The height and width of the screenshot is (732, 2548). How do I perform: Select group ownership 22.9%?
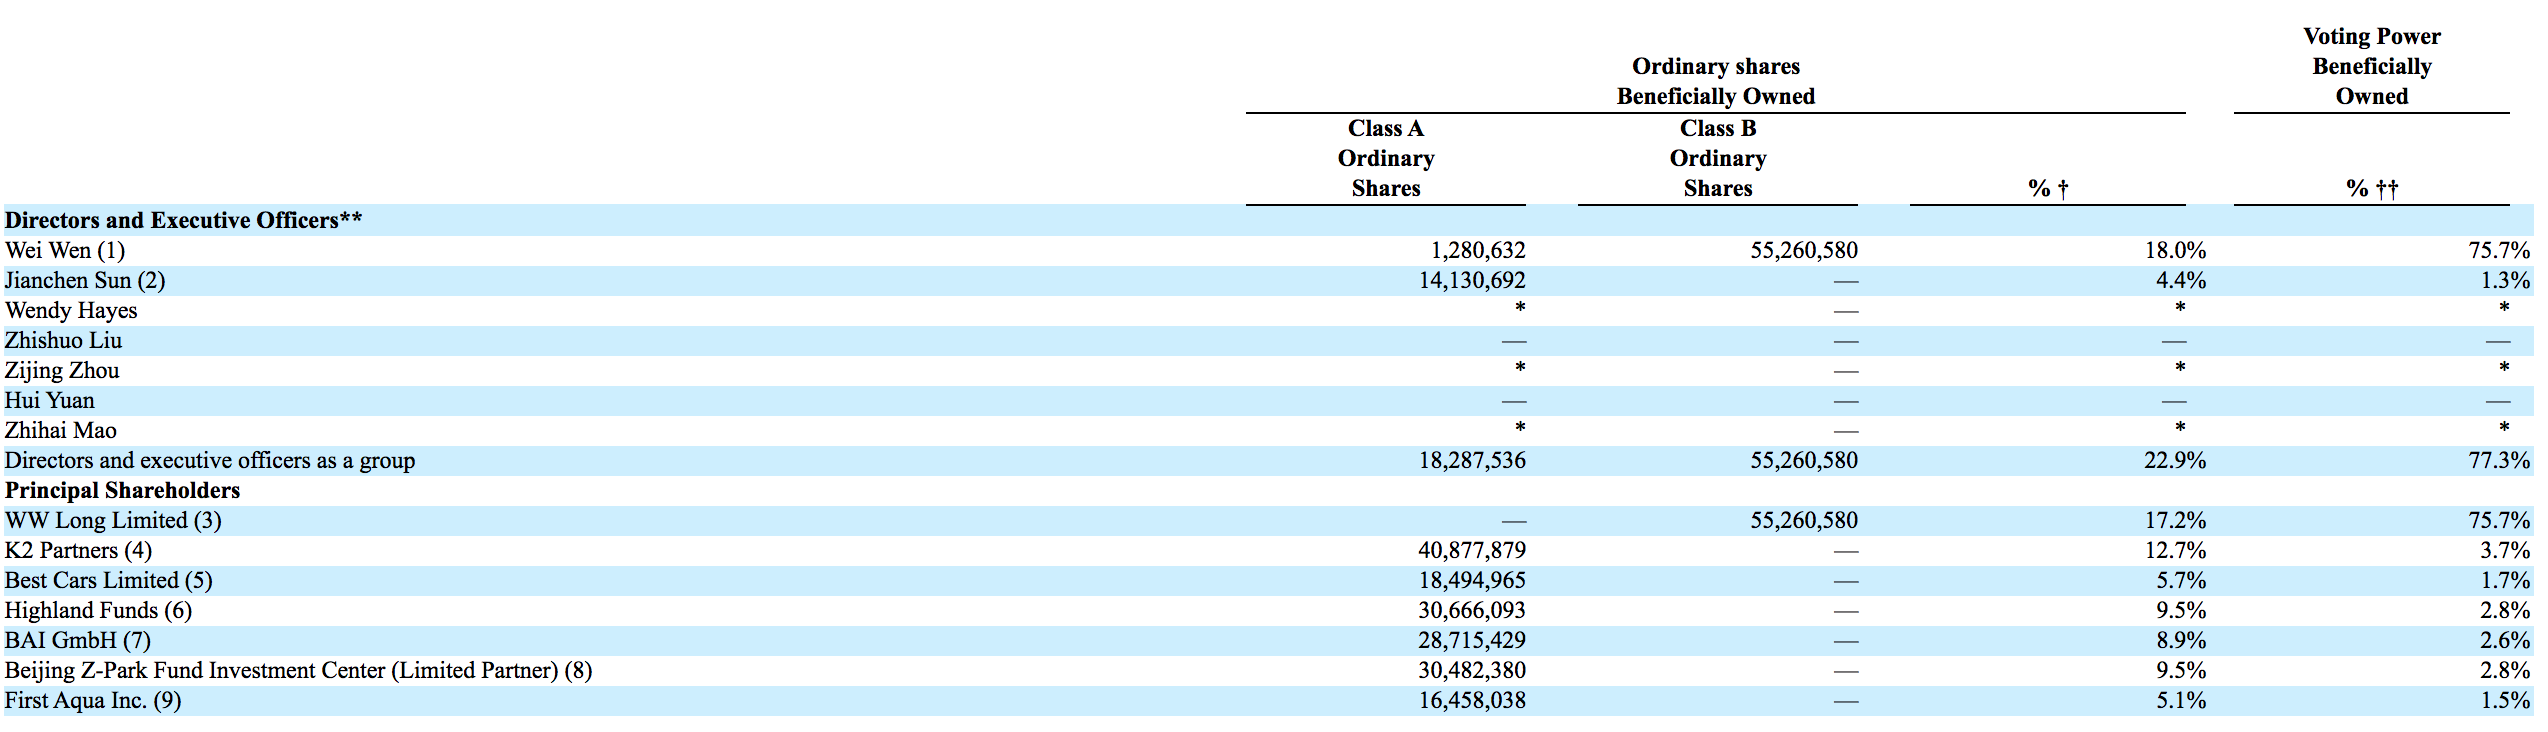pyautogui.click(x=2175, y=461)
